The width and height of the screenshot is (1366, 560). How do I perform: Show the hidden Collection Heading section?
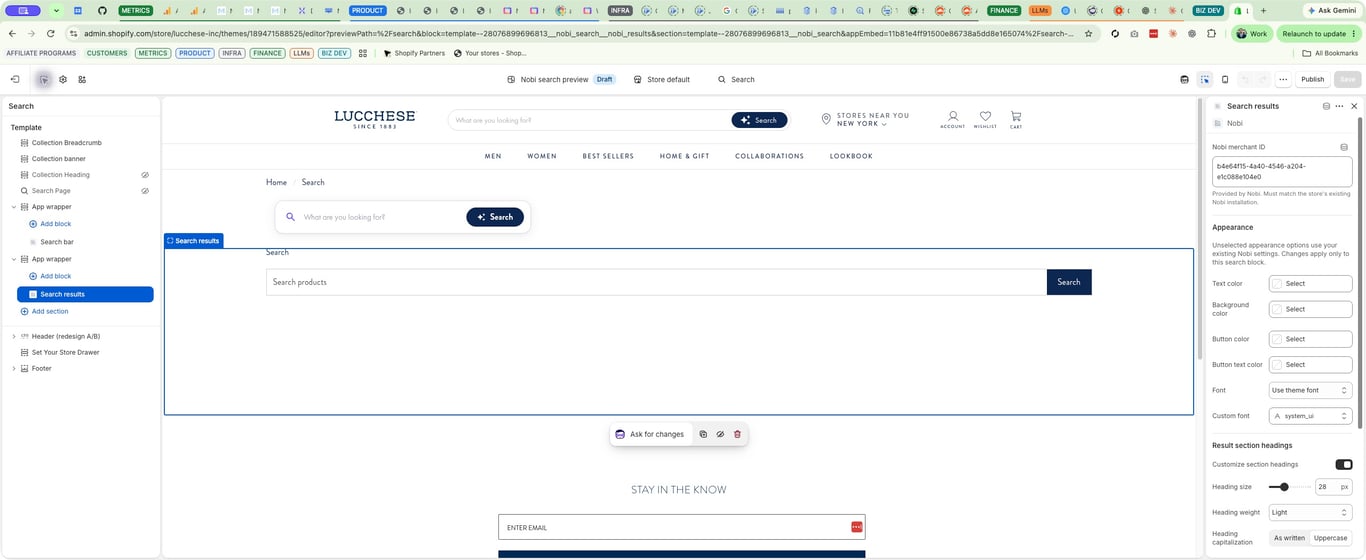pos(145,175)
